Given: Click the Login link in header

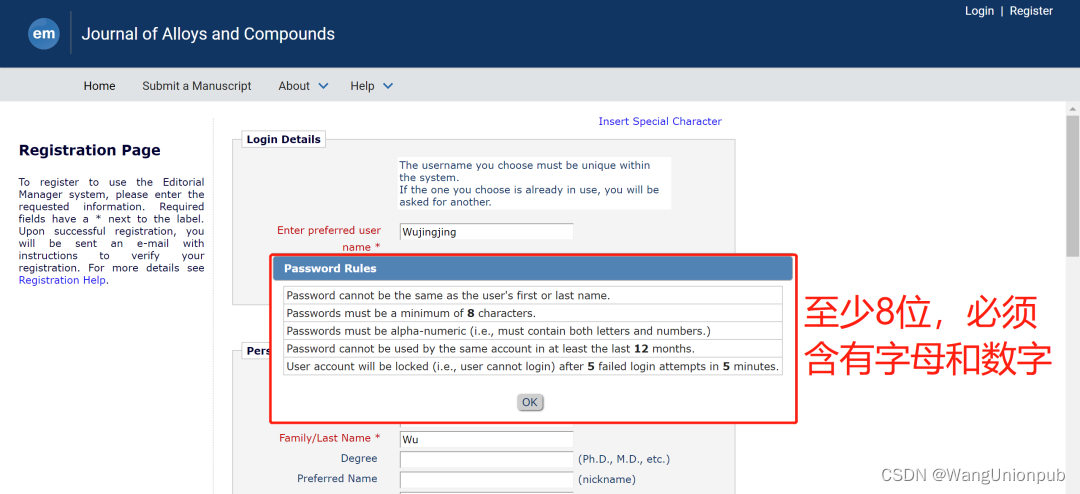Looking at the screenshot, I should [x=979, y=11].
